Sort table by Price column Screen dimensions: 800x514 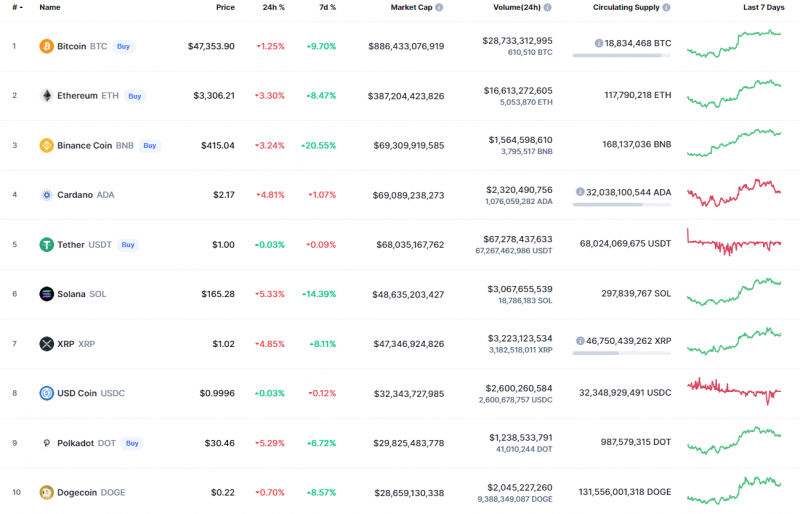pos(225,7)
